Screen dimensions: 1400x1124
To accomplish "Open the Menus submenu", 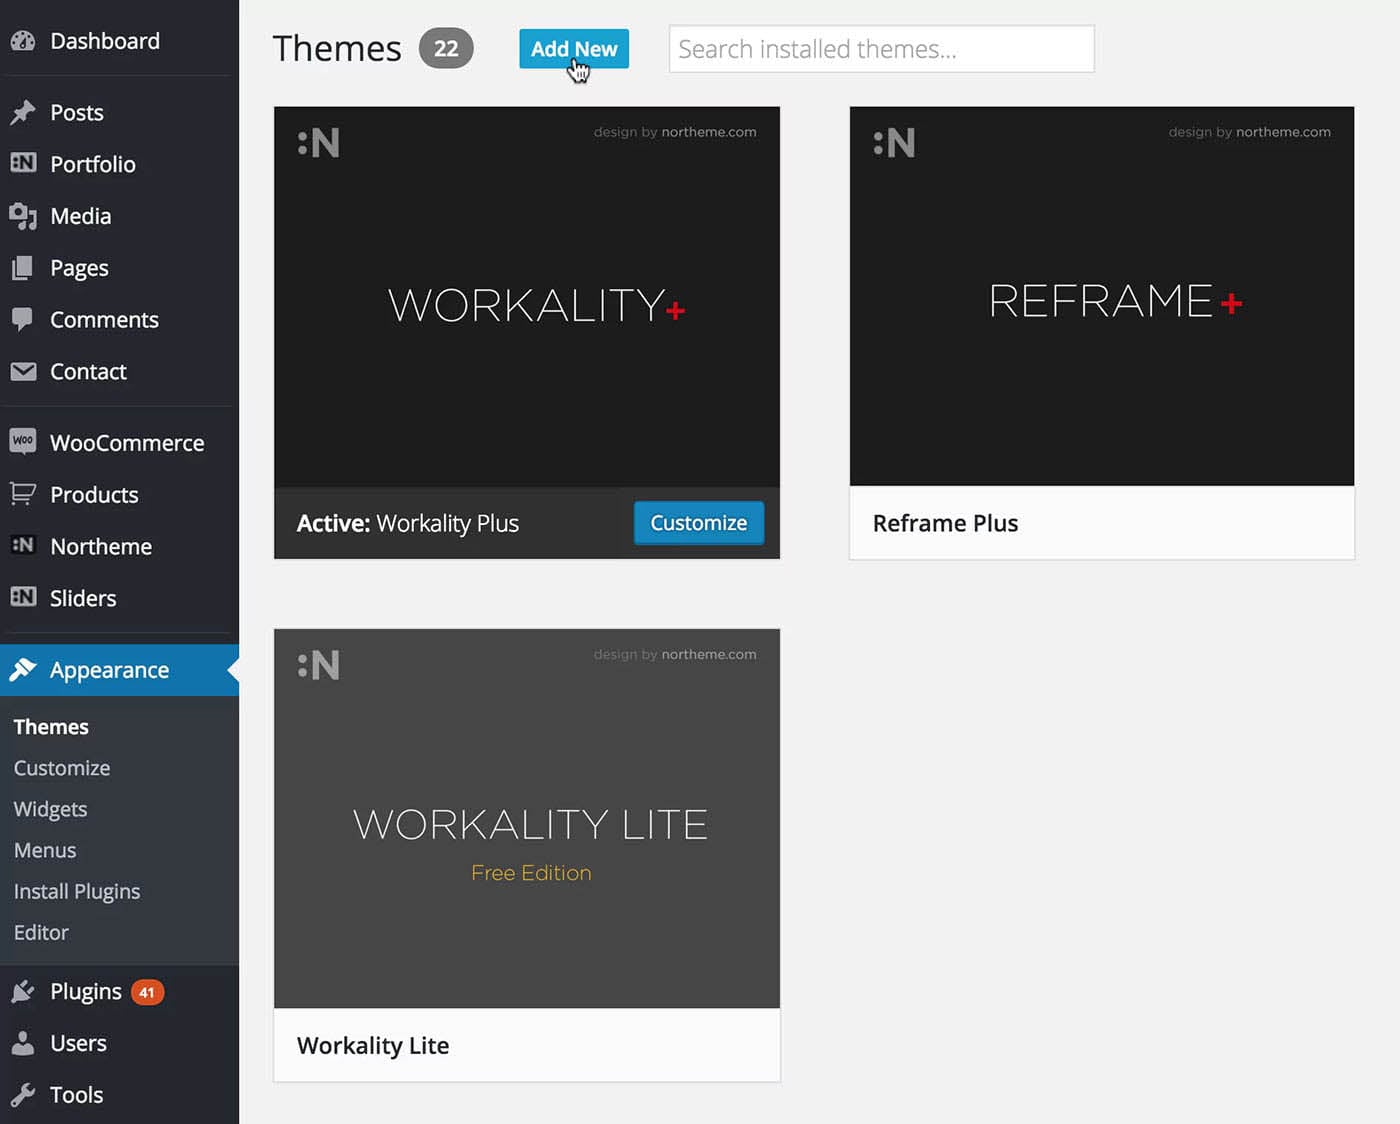I will point(45,850).
